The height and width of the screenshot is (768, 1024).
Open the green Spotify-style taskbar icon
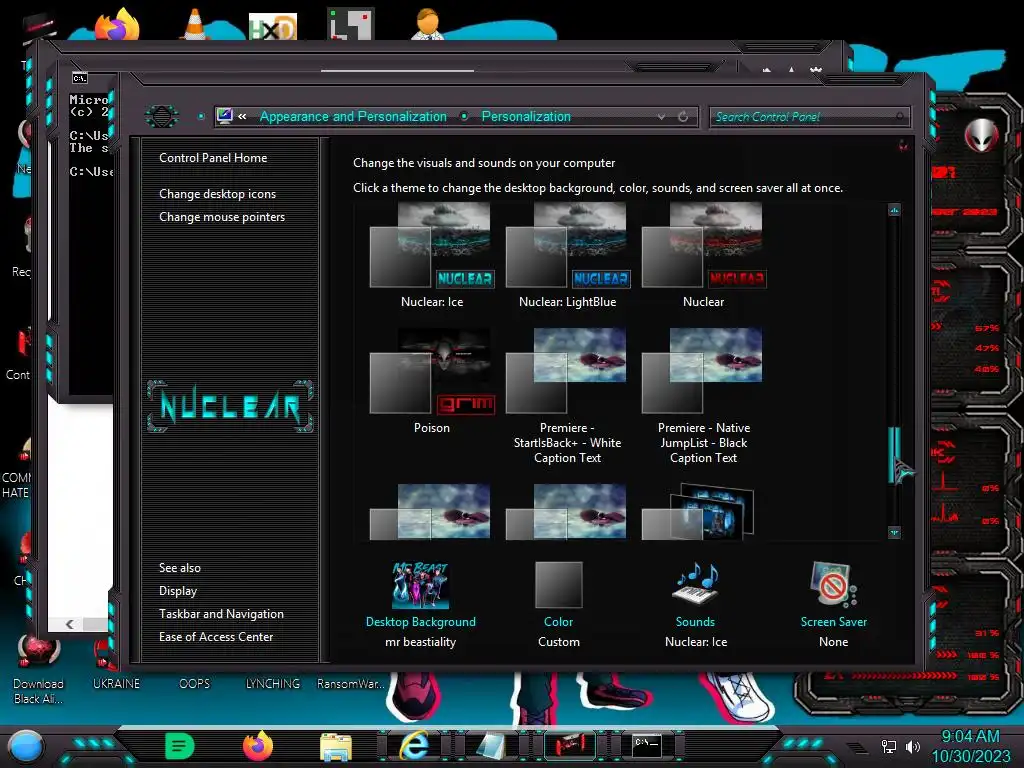pos(180,746)
